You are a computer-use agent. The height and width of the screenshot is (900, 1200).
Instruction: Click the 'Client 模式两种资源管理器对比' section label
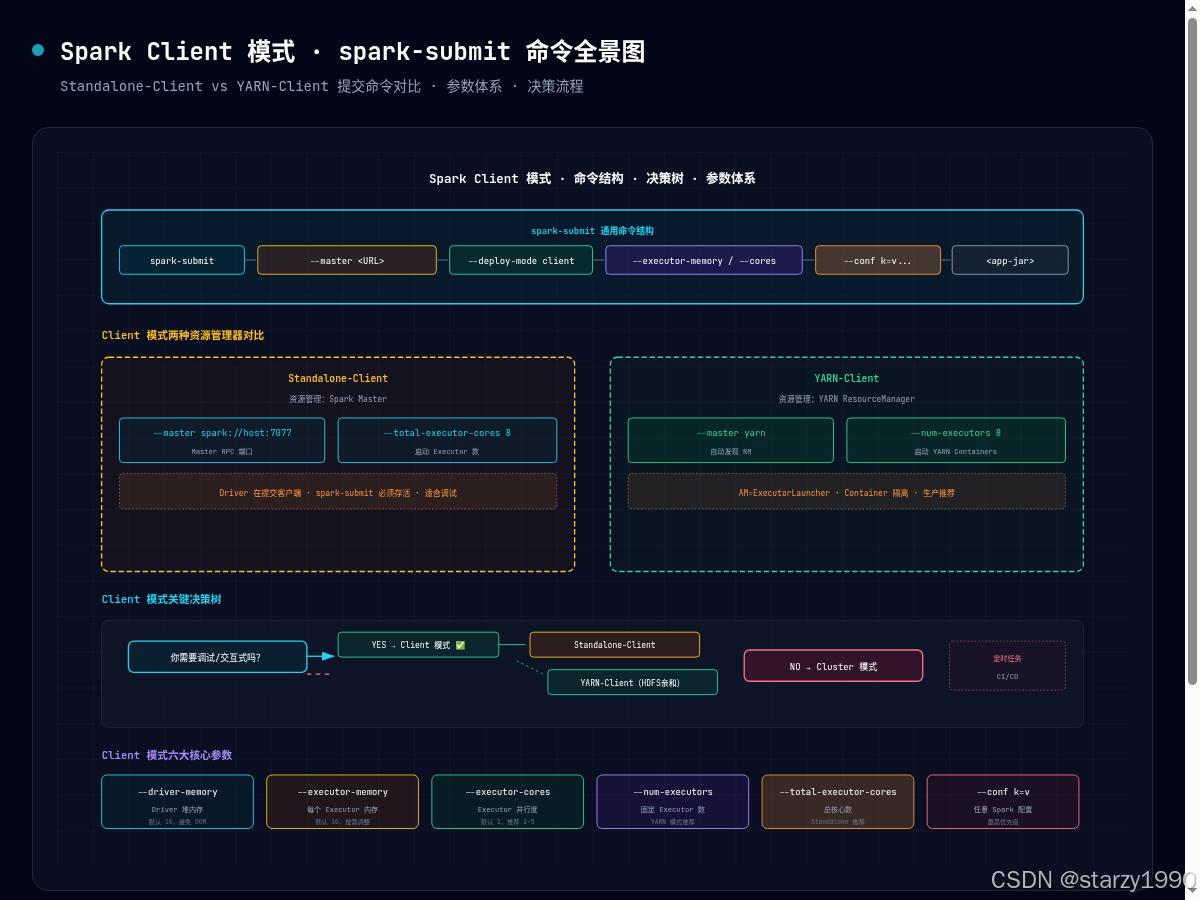[183, 335]
